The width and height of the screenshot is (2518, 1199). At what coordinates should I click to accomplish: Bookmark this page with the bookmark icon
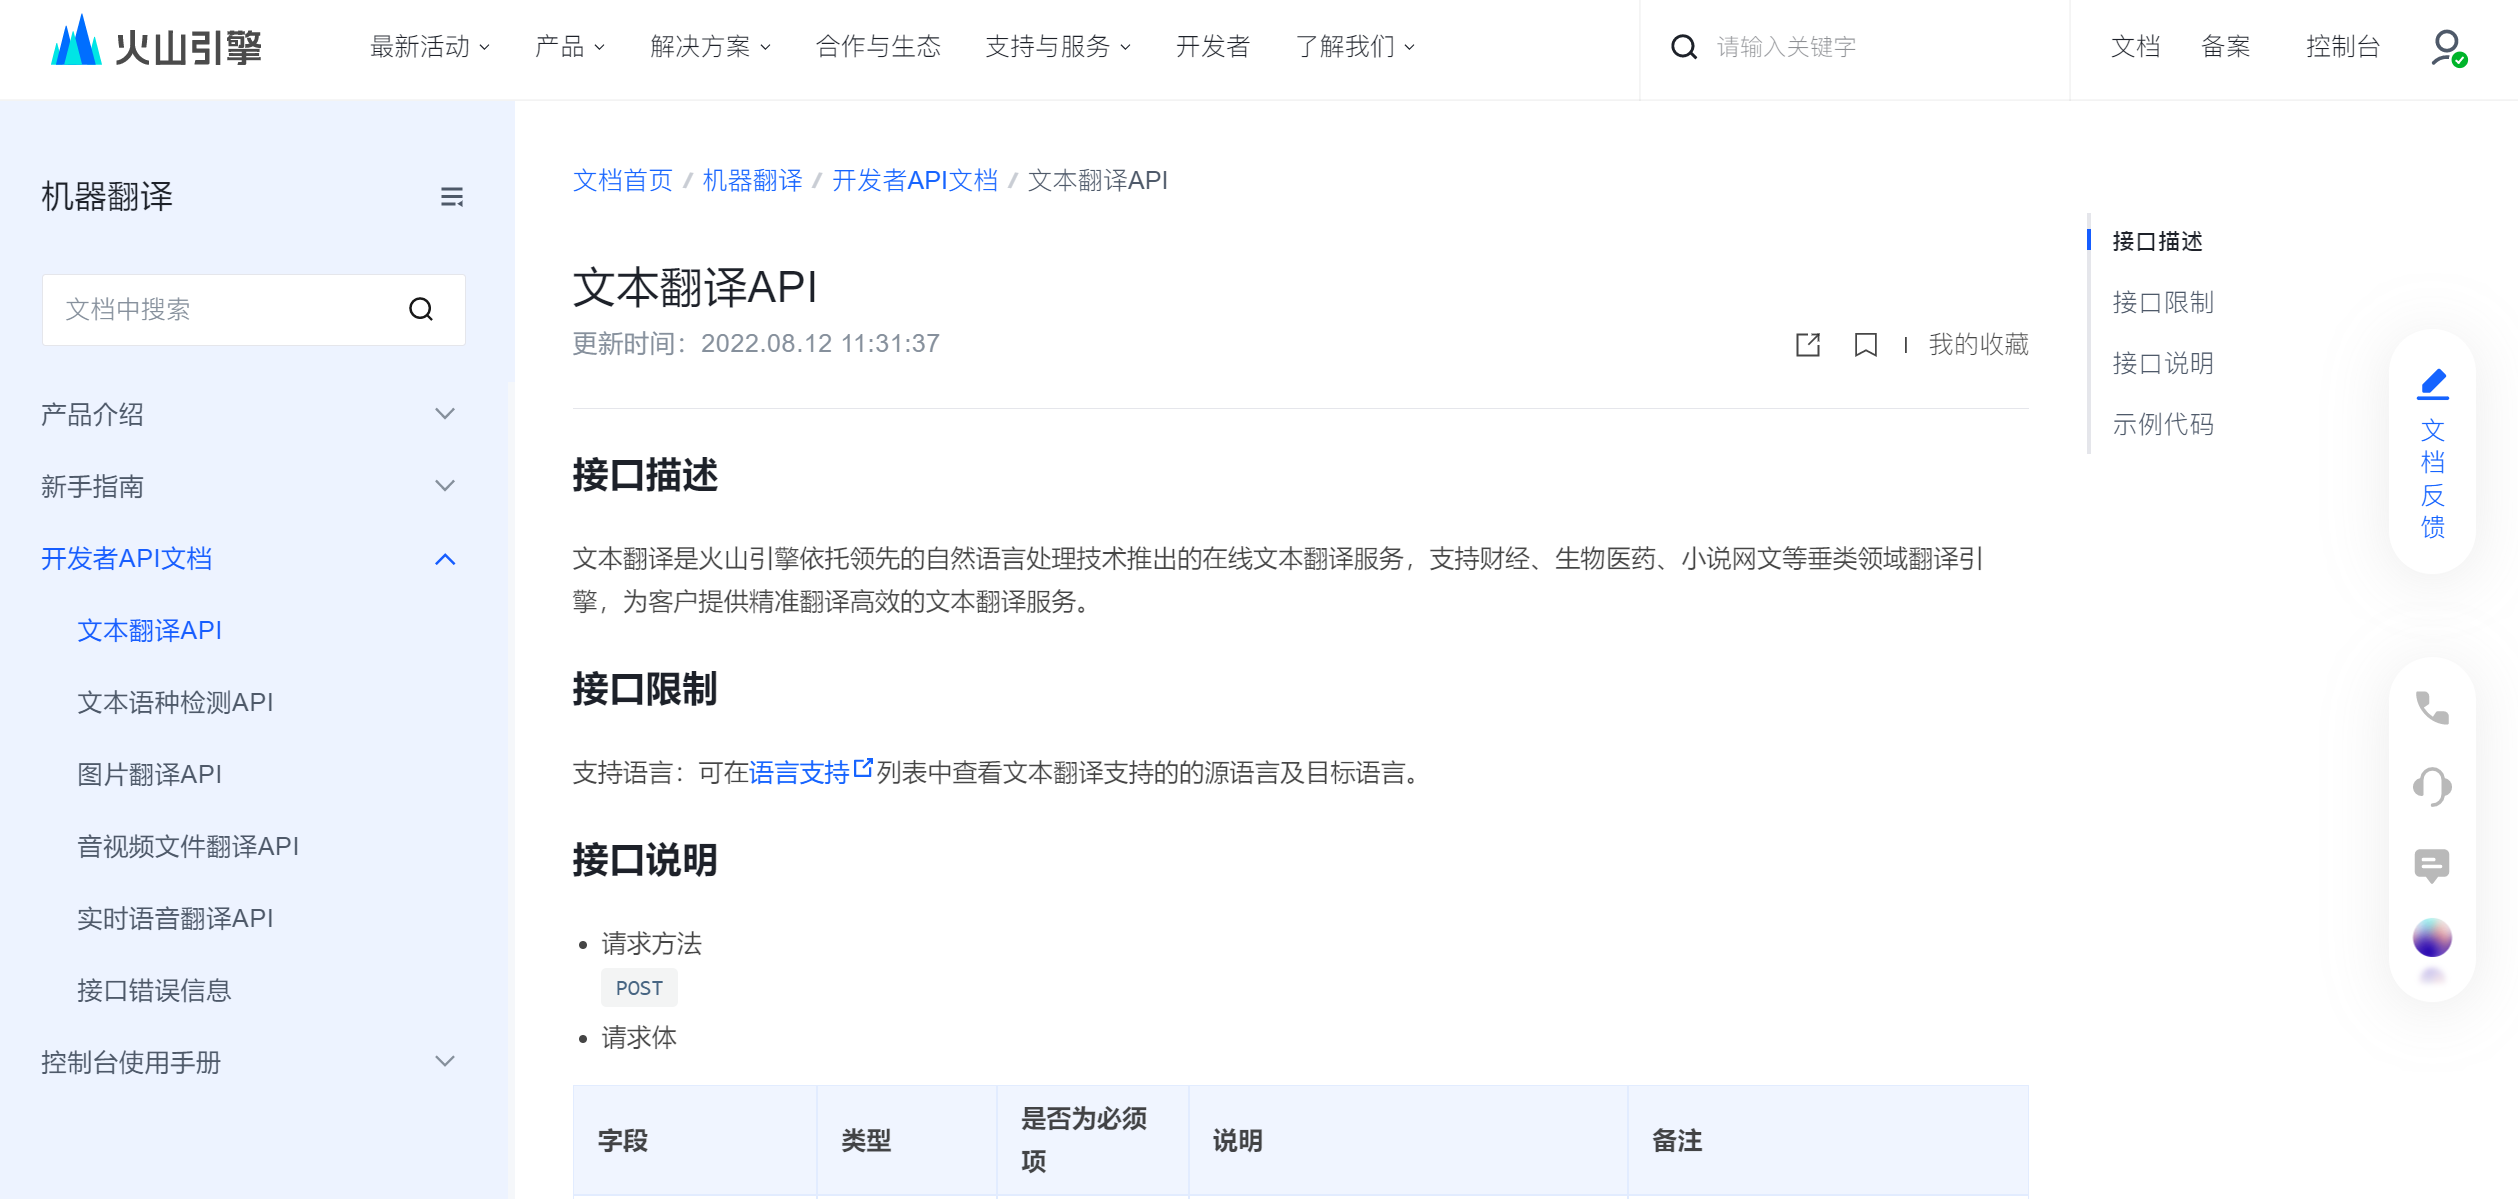pos(1865,345)
